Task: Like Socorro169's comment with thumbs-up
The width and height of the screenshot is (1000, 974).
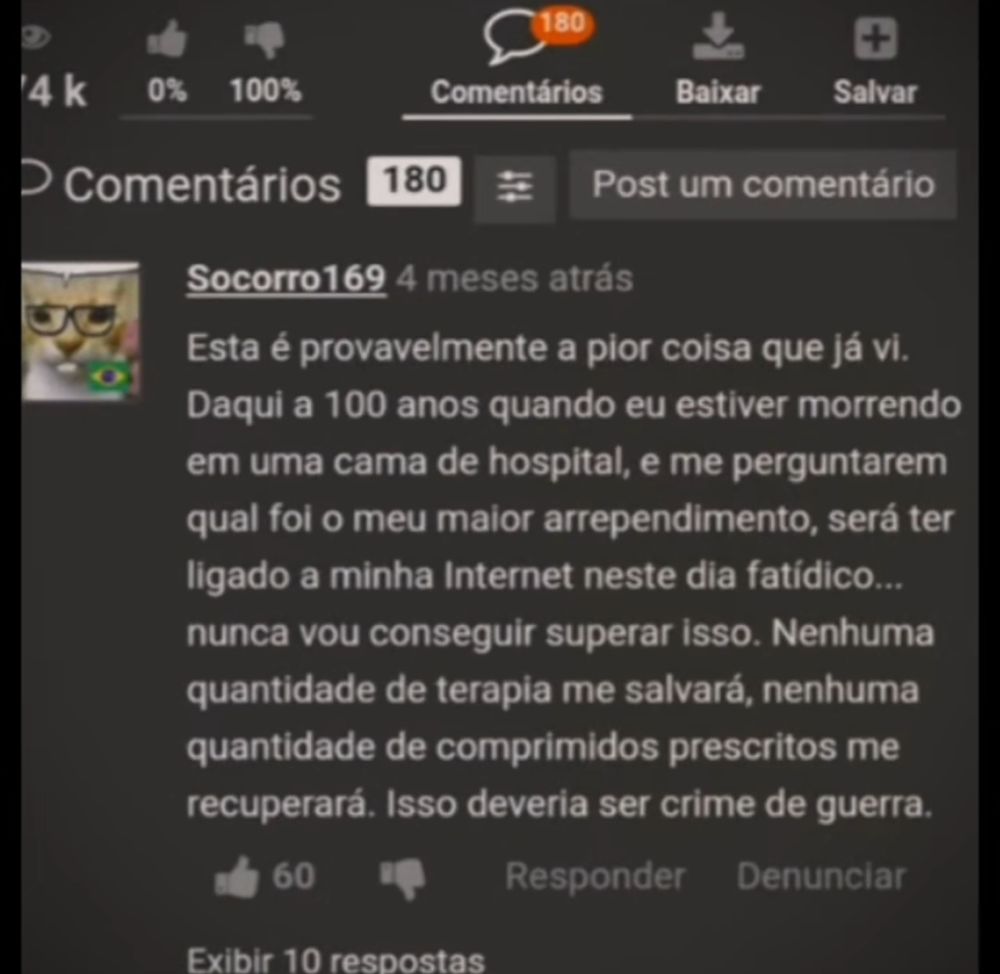Action: (x=237, y=876)
